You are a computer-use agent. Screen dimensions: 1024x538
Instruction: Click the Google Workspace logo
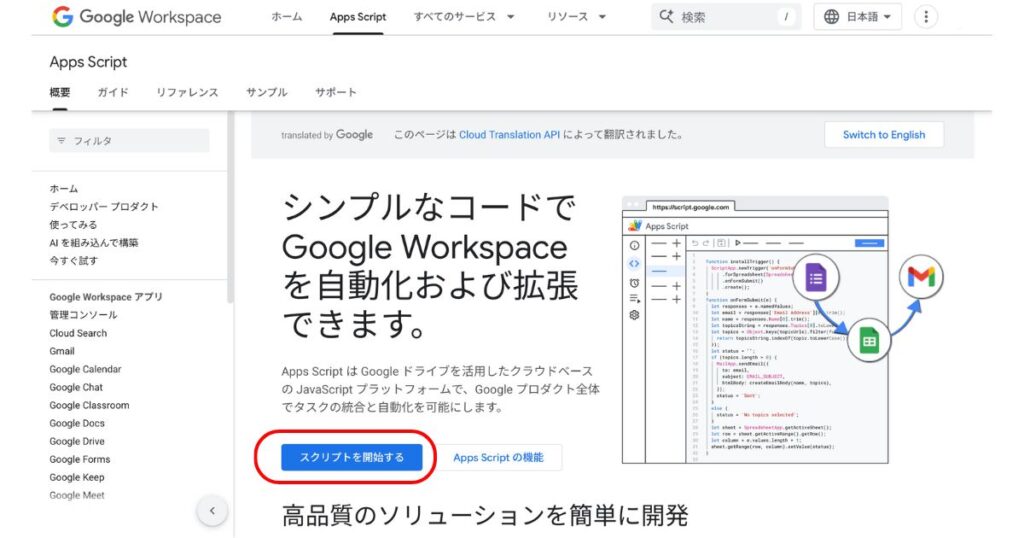pos(136,16)
